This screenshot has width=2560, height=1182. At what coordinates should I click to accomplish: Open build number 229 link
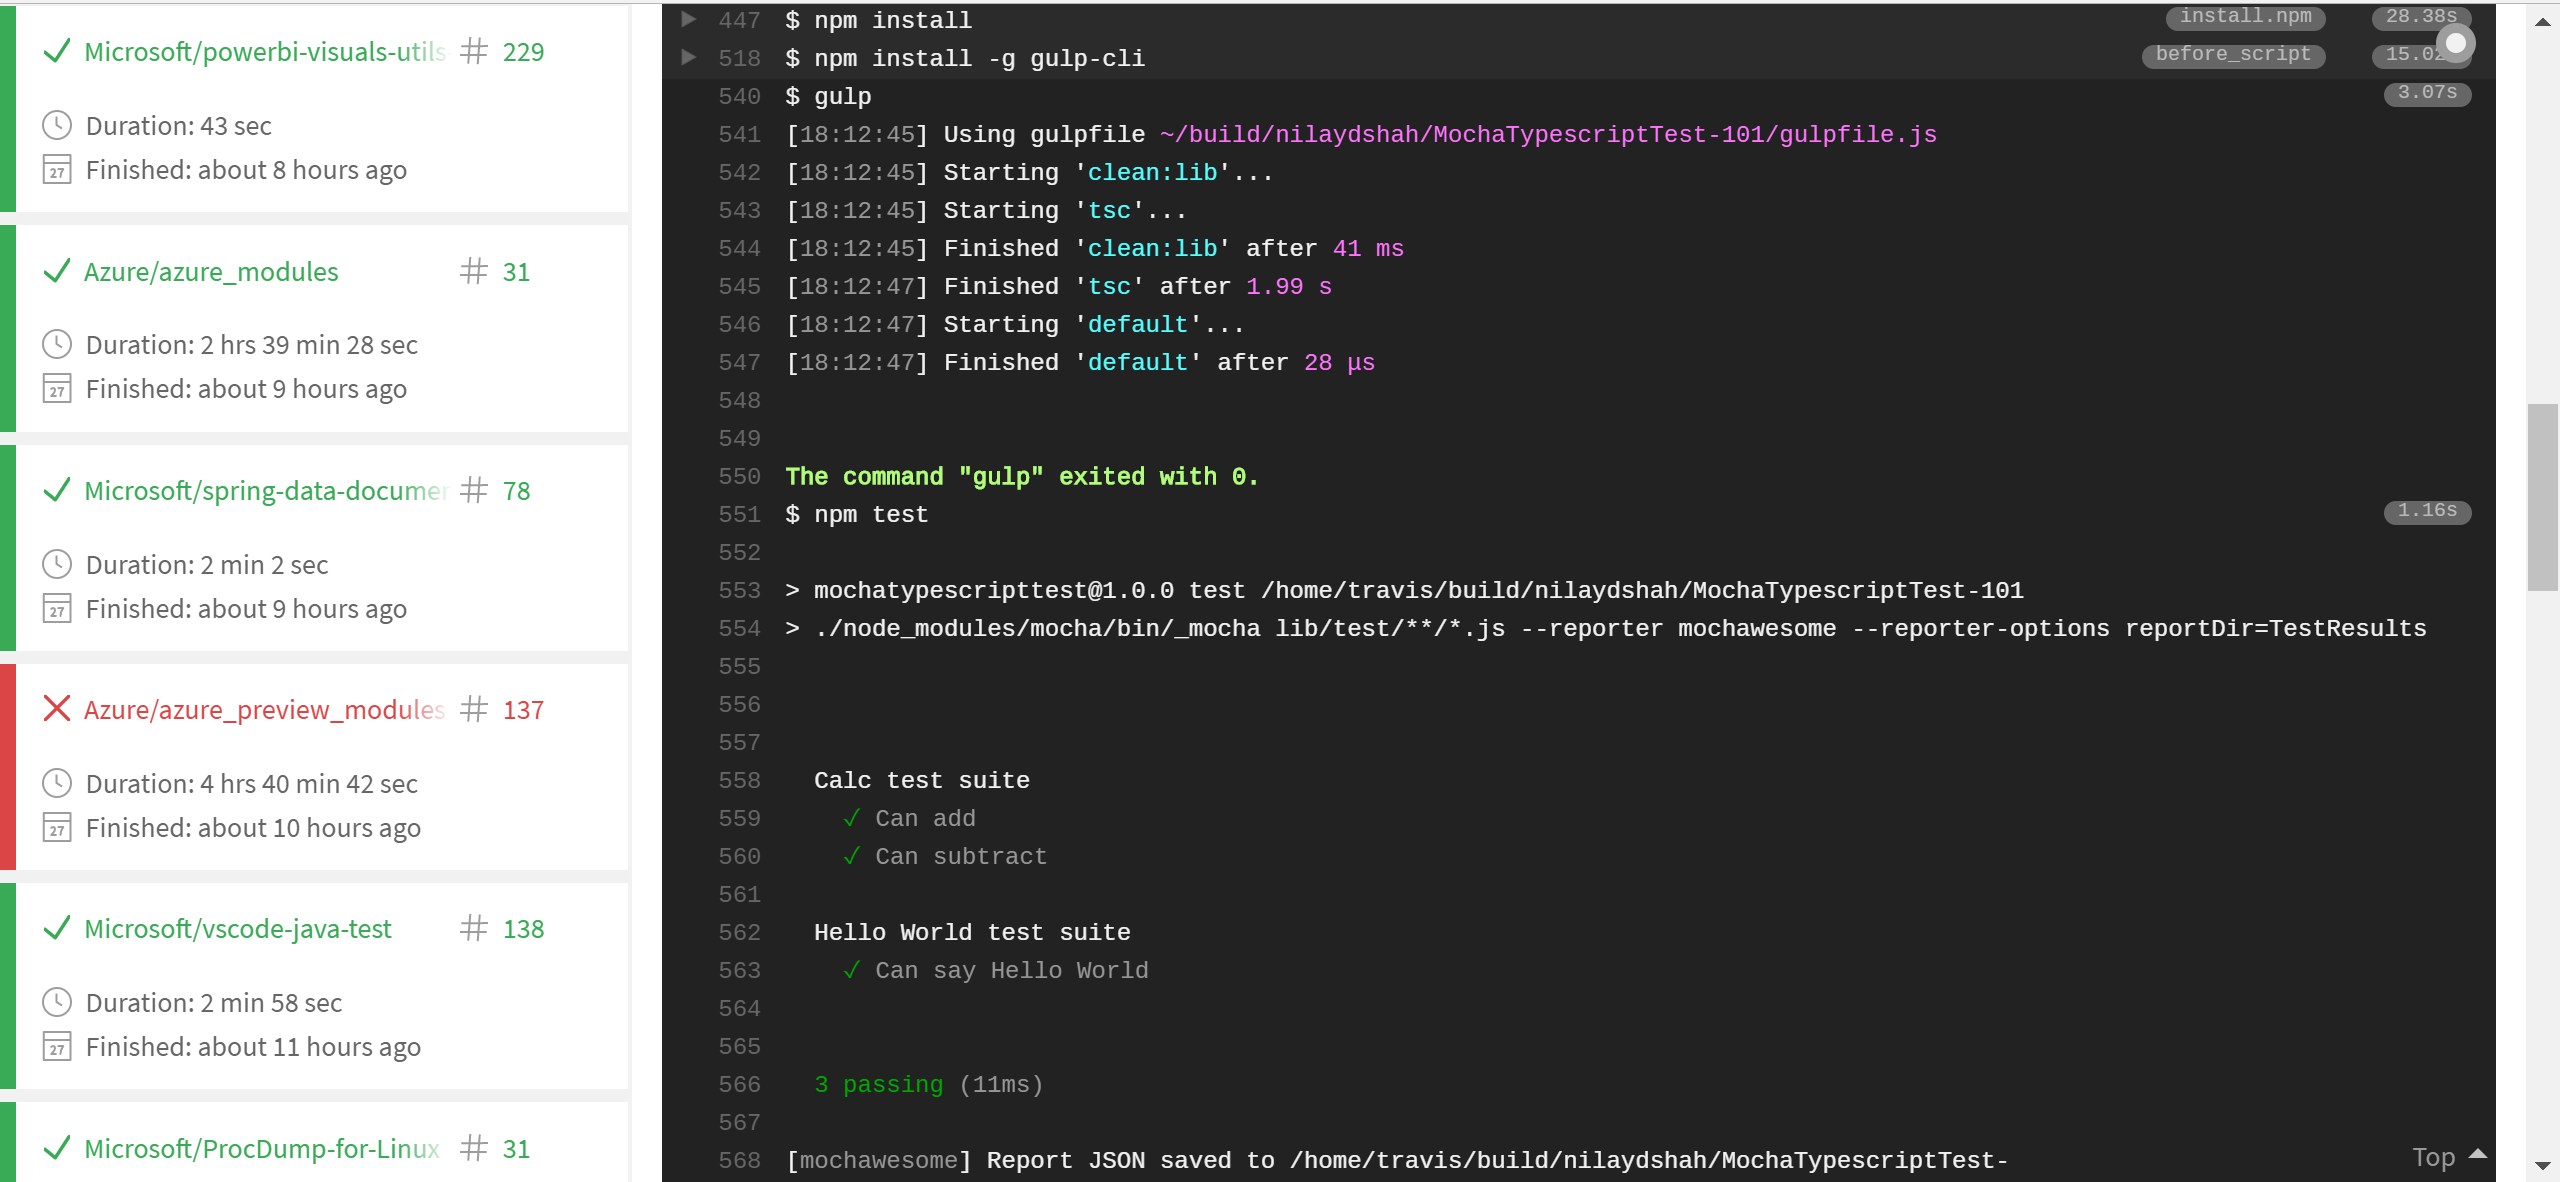[523, 52]
